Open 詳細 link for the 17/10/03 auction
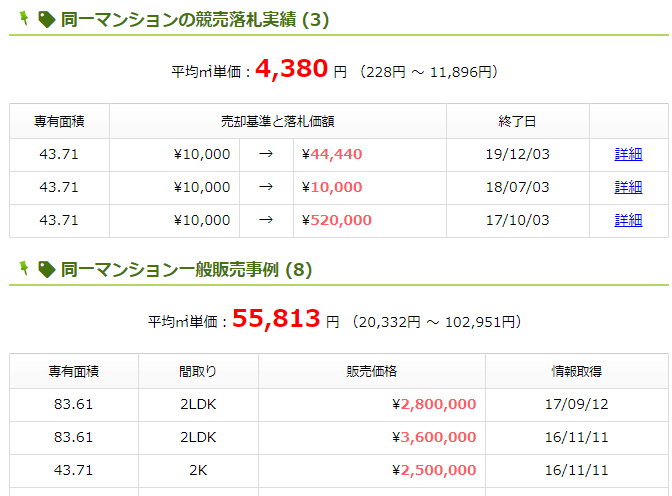Viewport: 672px width, 496px height. tap(628, 220)
